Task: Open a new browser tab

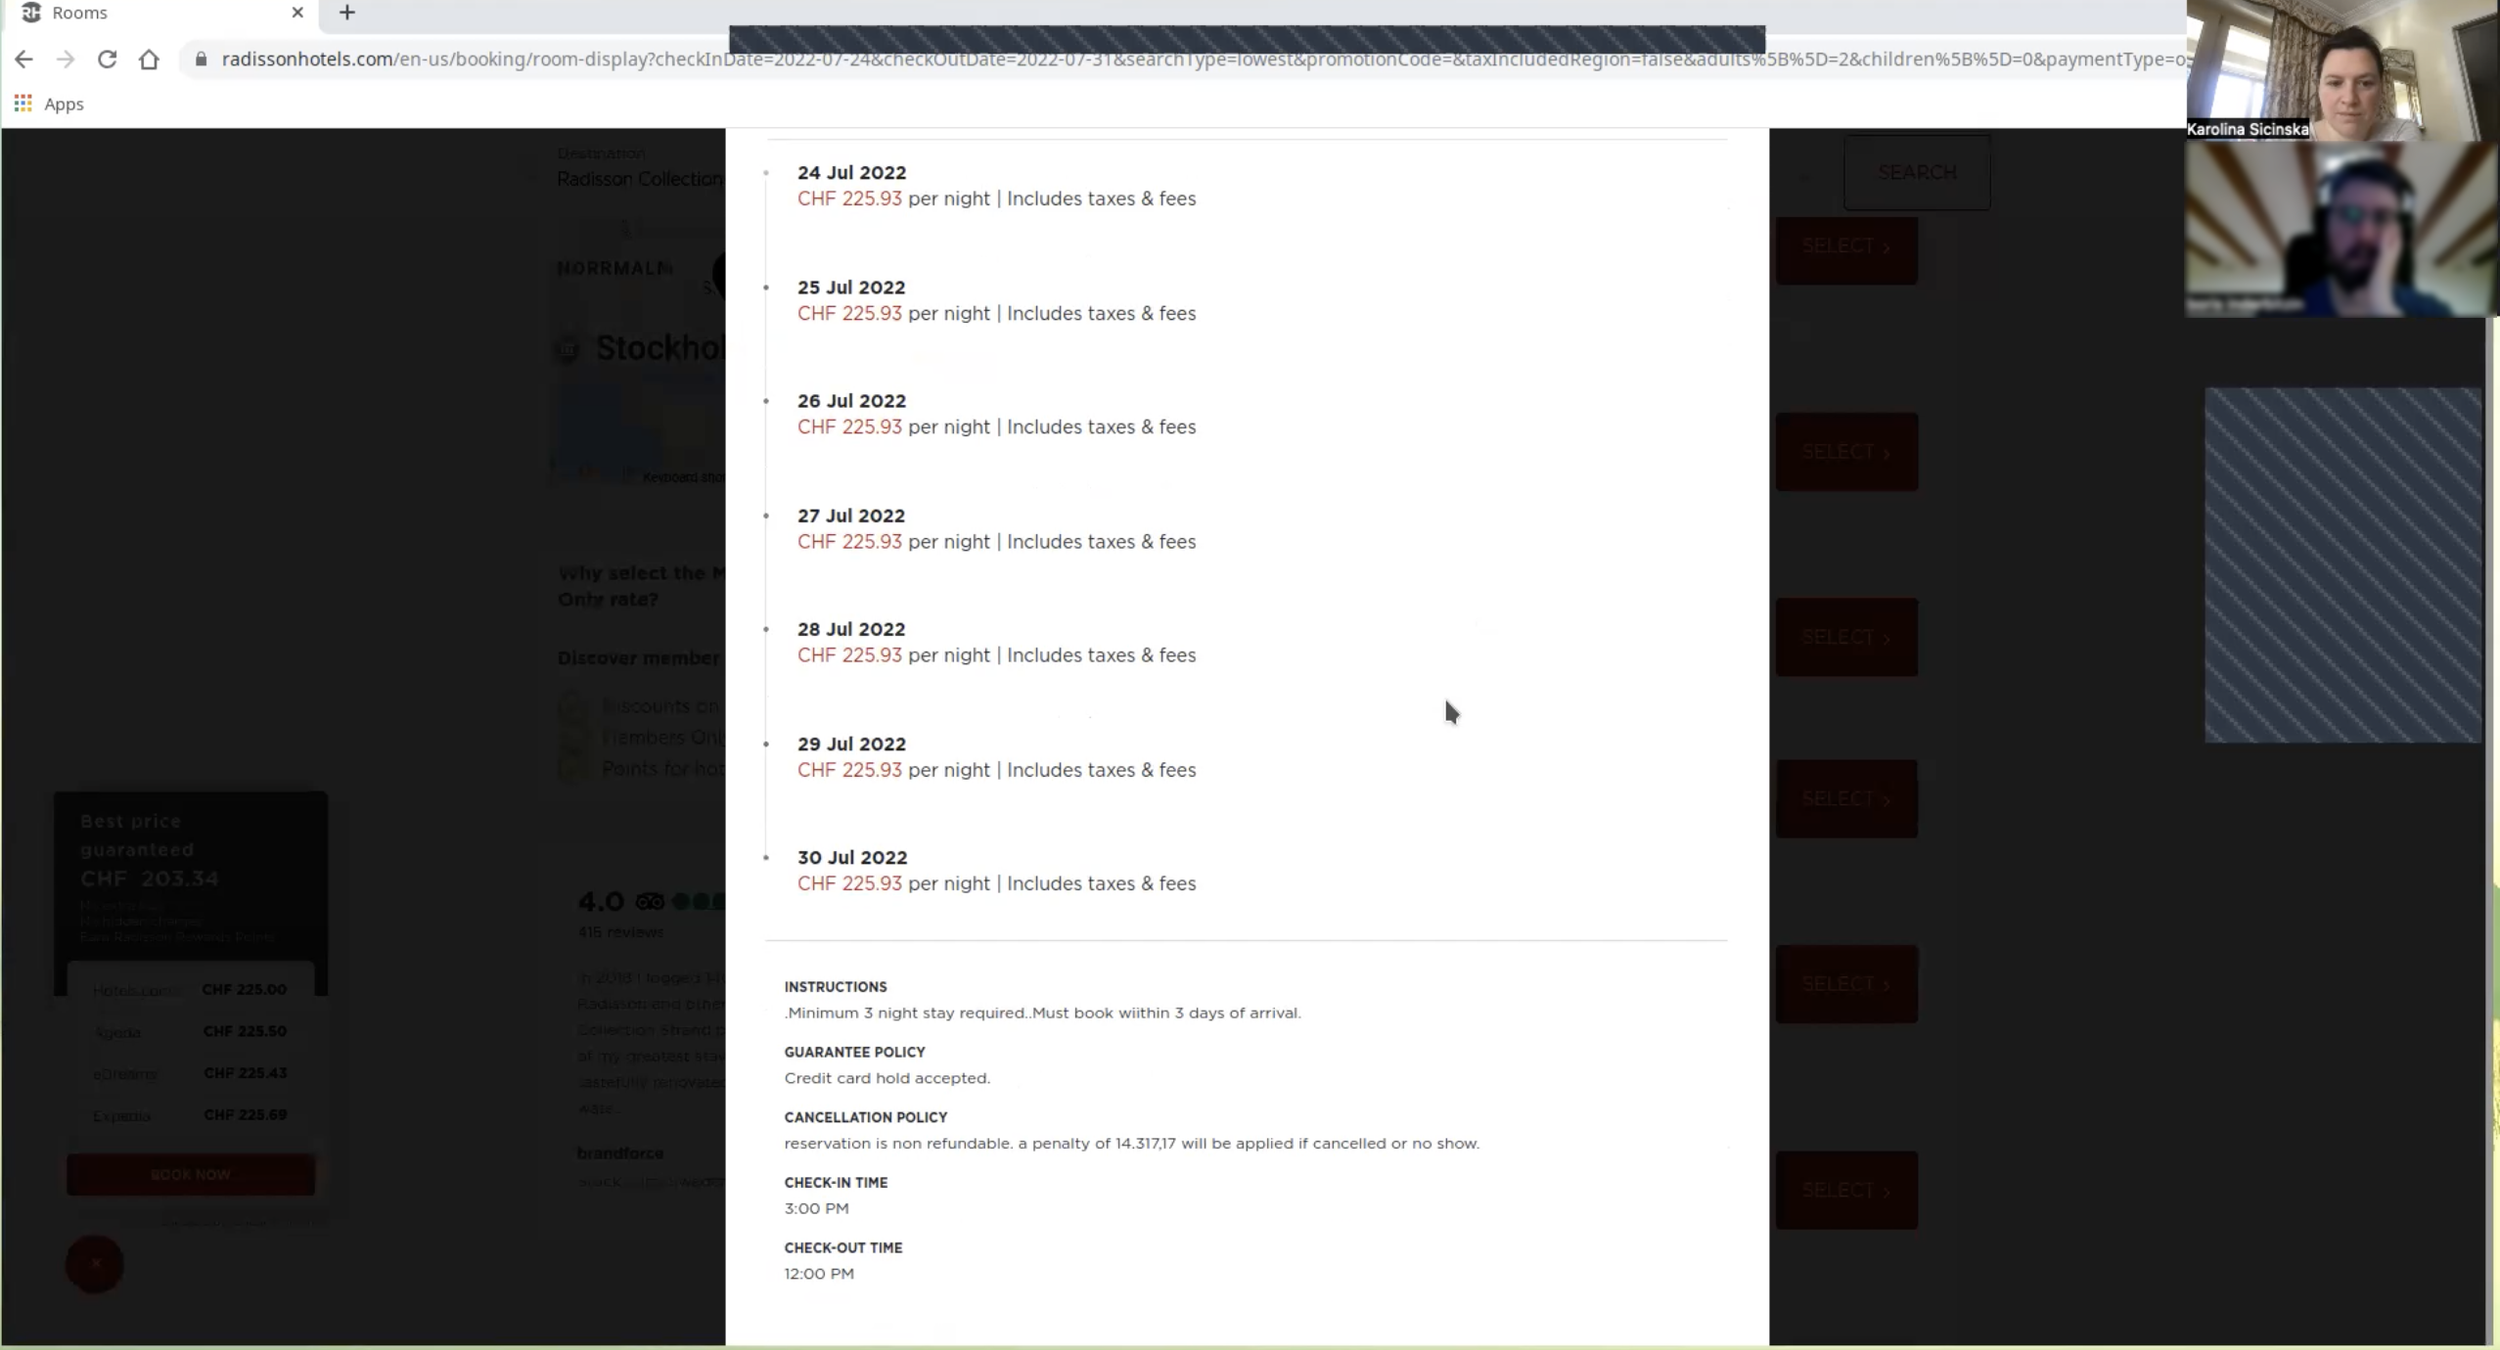Action: coord(347,13)
